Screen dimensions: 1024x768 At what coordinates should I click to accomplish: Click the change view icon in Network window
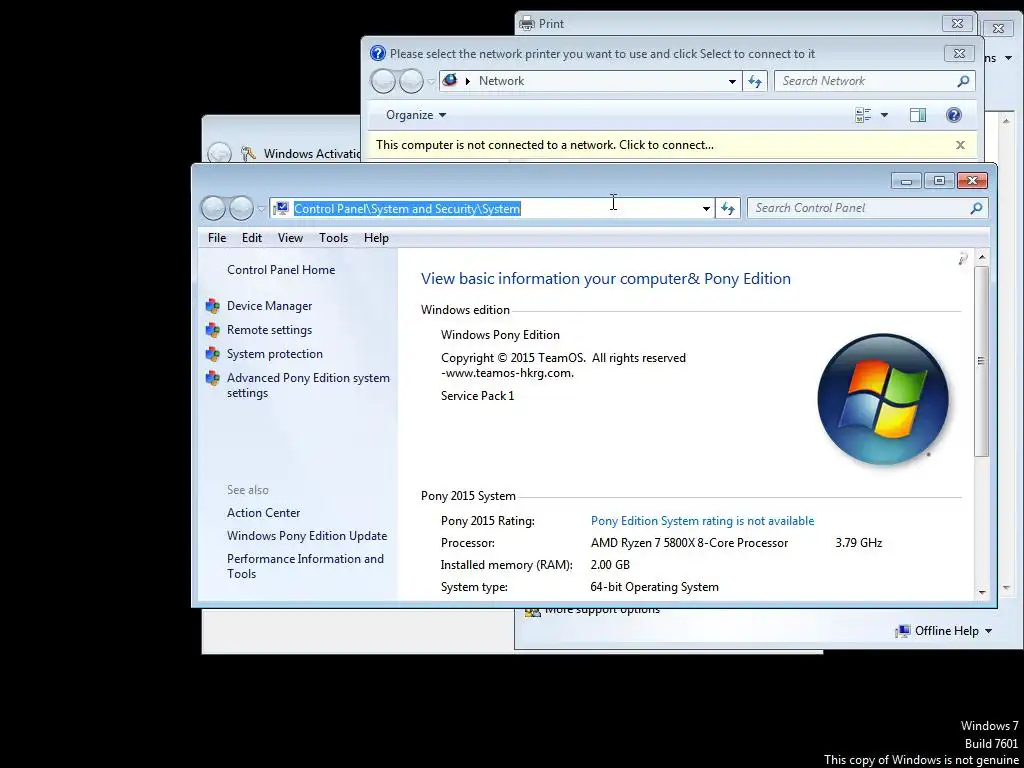tap(863, 115)
